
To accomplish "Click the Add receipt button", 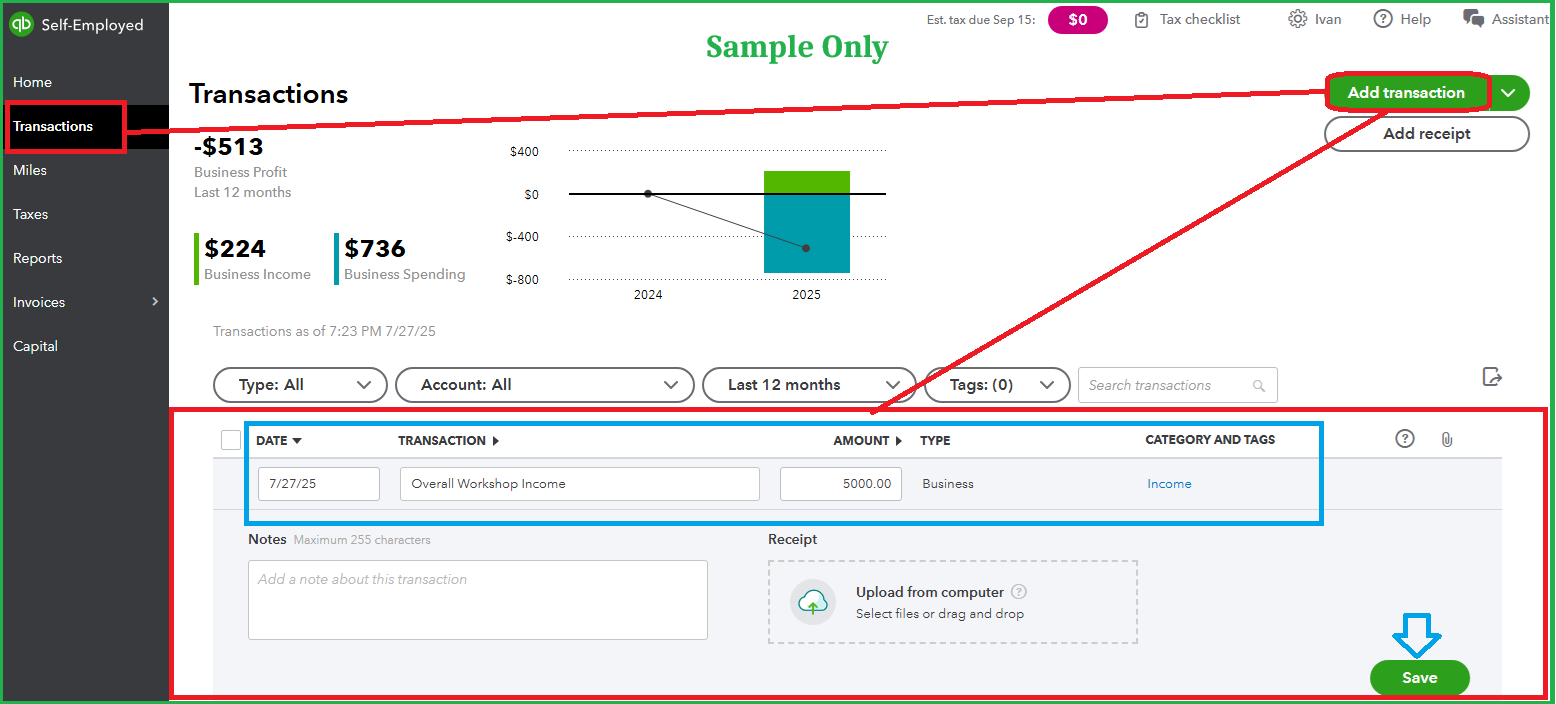I will point(1427,134).
